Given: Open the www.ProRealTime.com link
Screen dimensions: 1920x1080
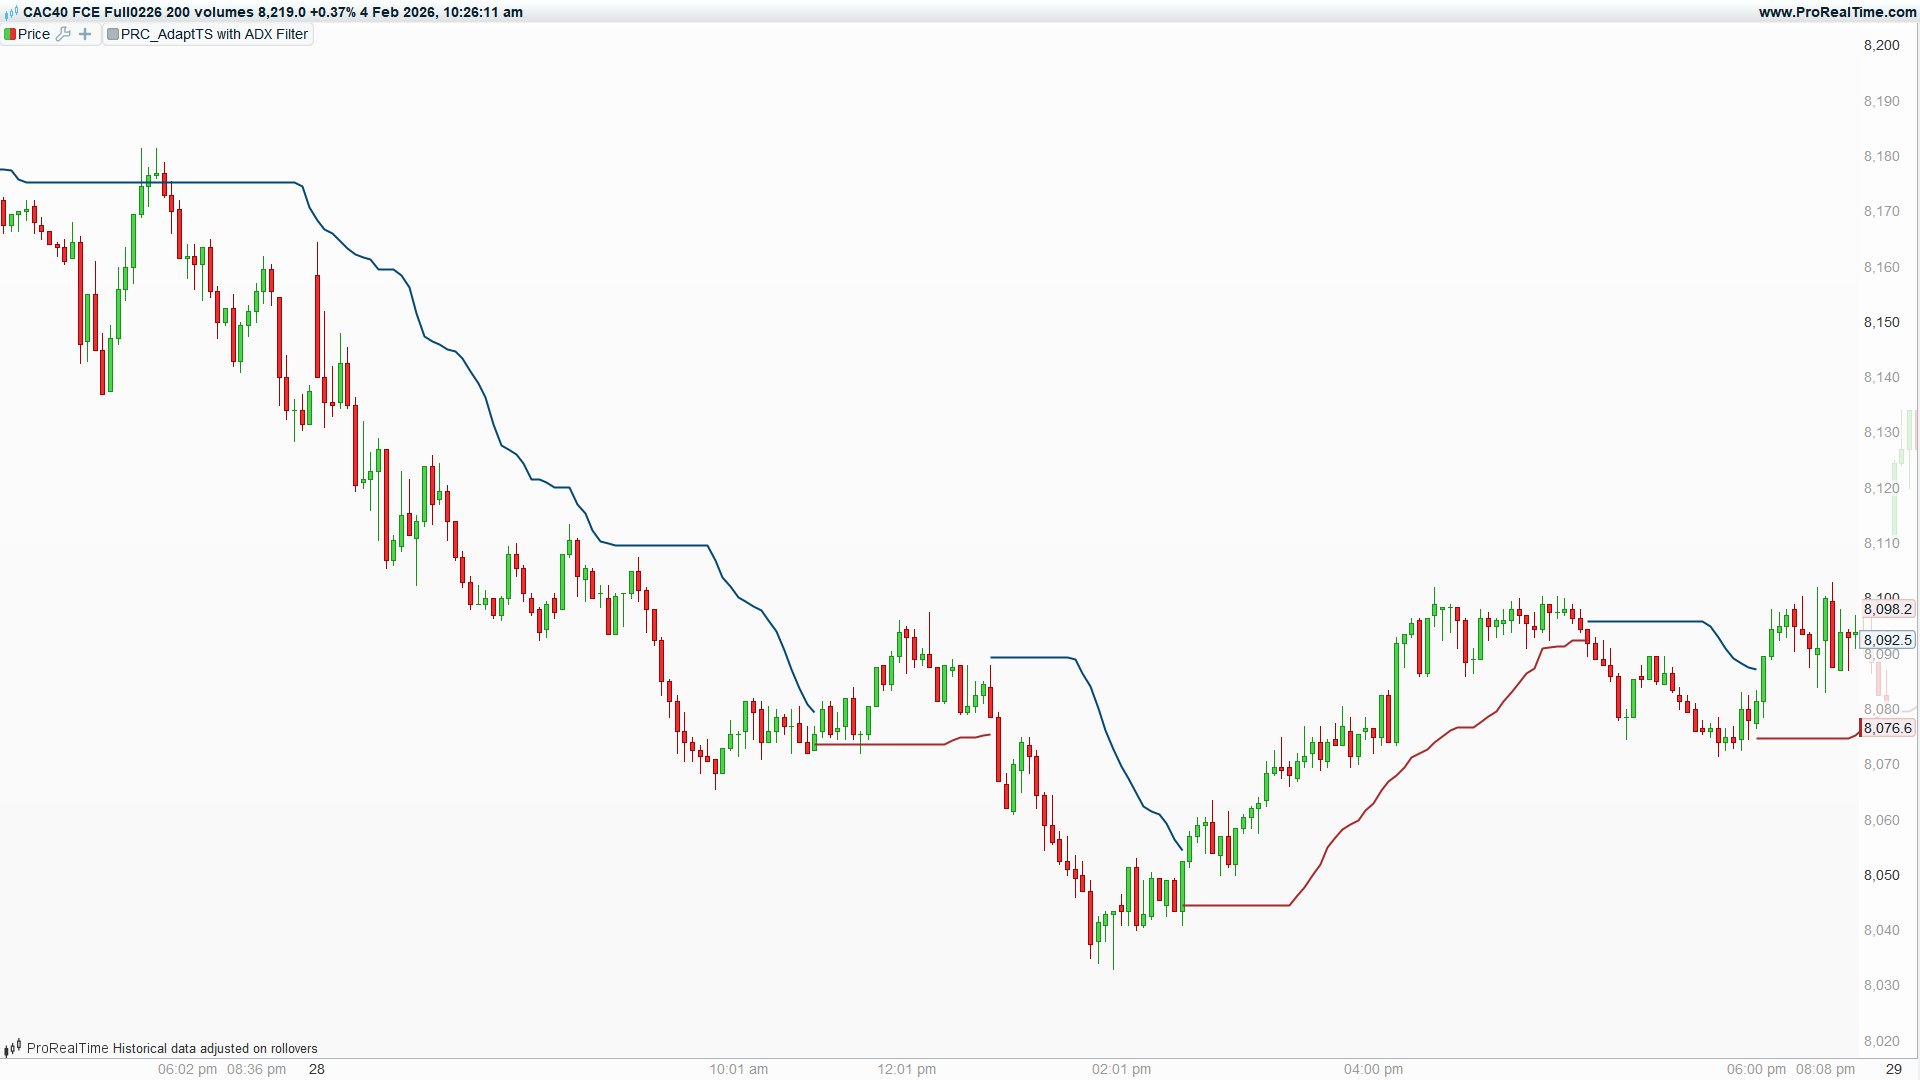Looking at the screenshot, I should pyautogui.click(x=1837, y=12).
